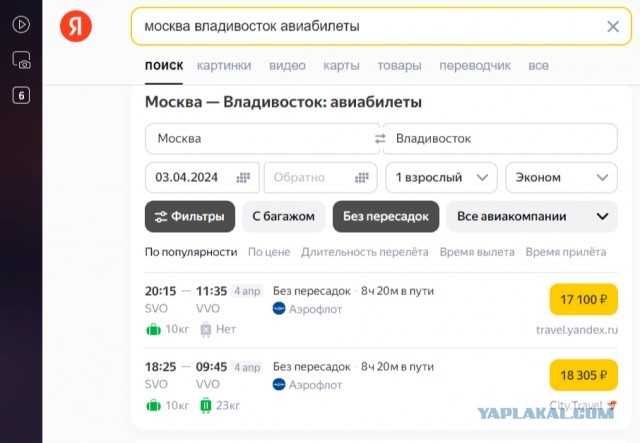Image resolution: width=640 pixels, height=443 pixels.
Task: Click the no-baggage icon next to Нет
Action: pyautogui.click(x=206, y=329)
